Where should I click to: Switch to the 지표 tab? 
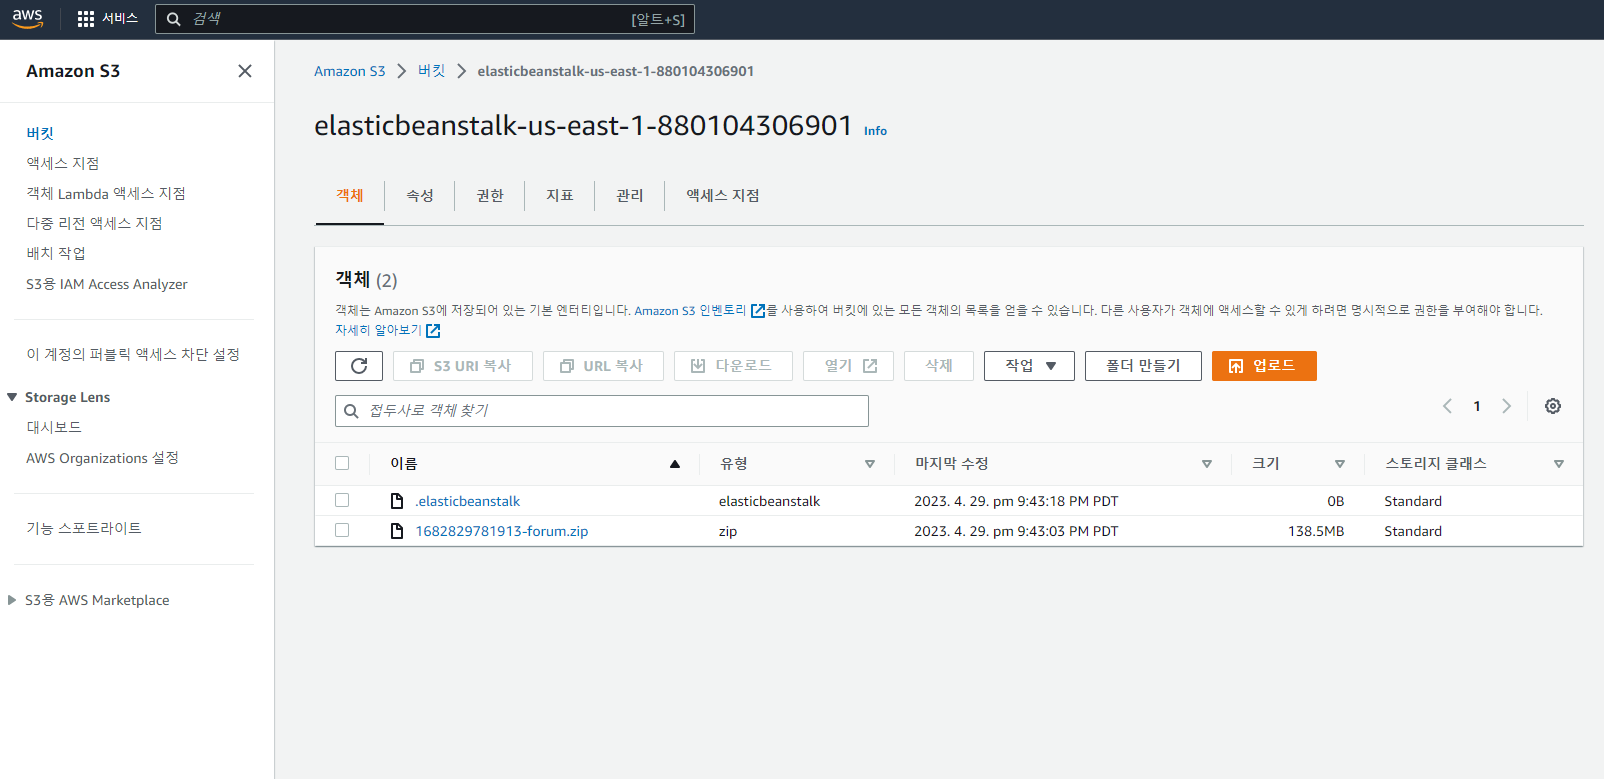click(x=560, y=196)
